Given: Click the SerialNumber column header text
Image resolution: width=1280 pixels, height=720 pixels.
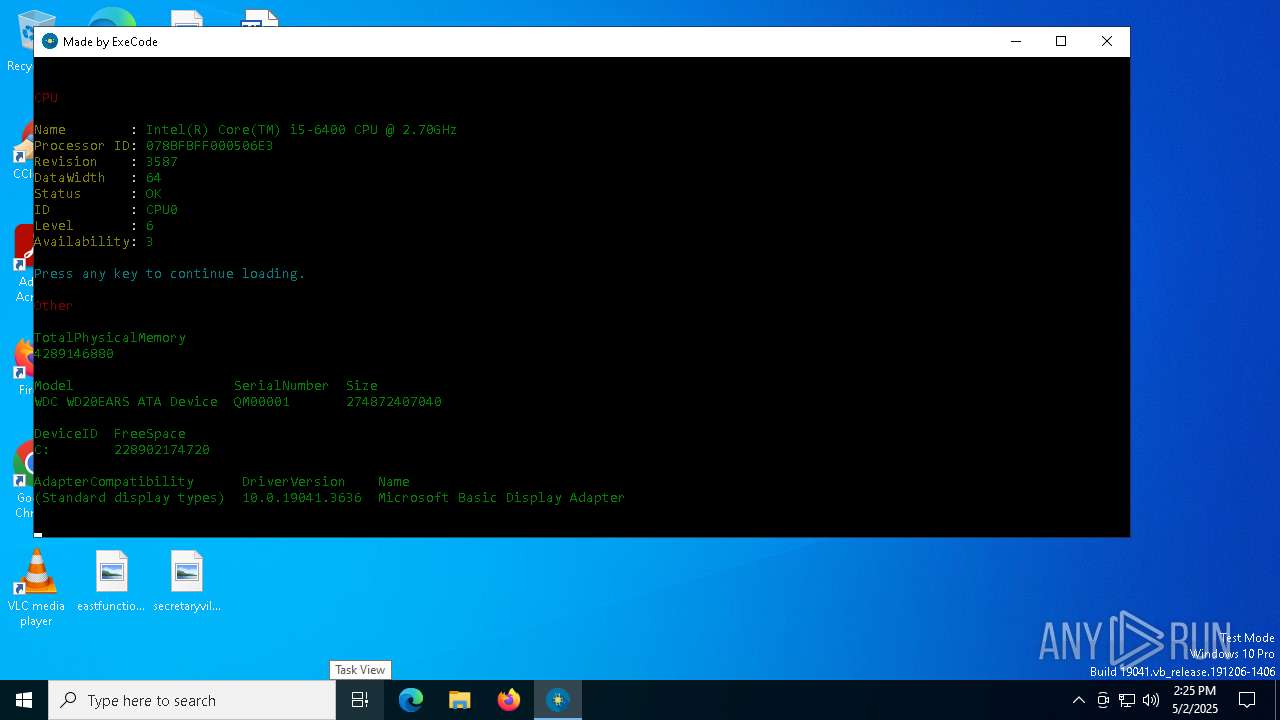Looking at the screenshot, I should pyautogui.click(x=281, y=385).
